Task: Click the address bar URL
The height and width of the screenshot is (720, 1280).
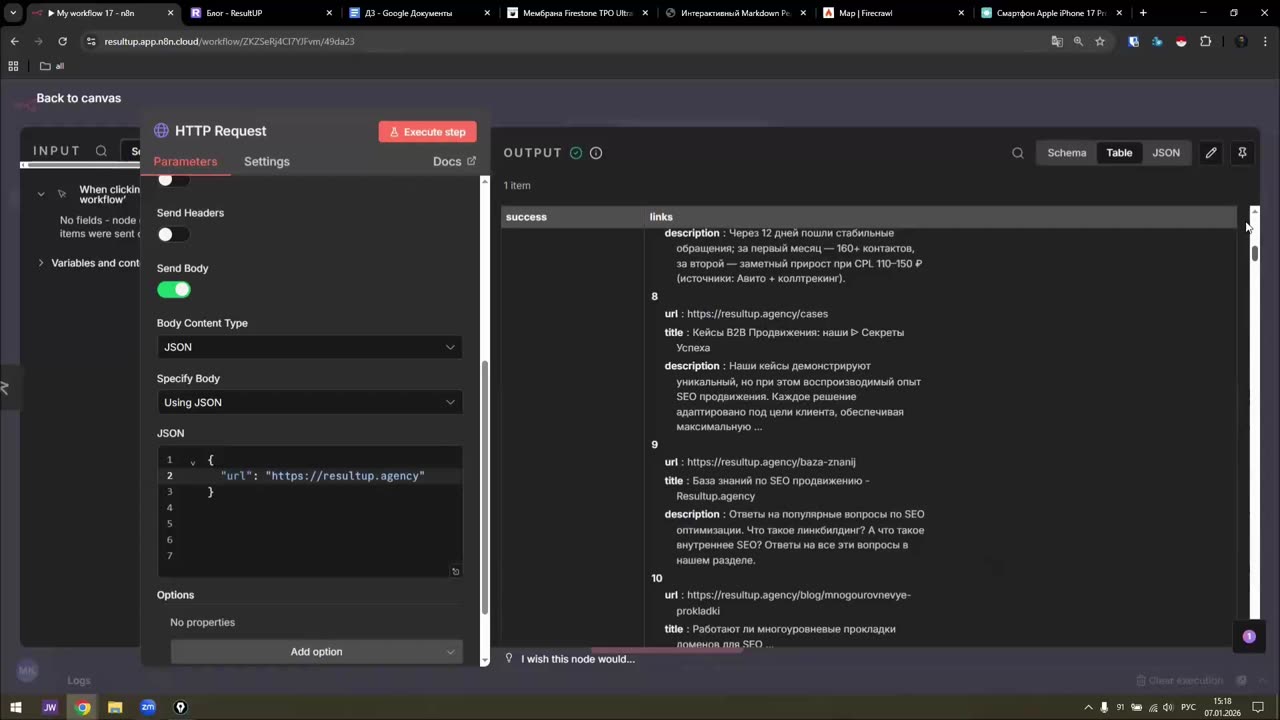Action: pyautogui.click(x=229, y=41)
